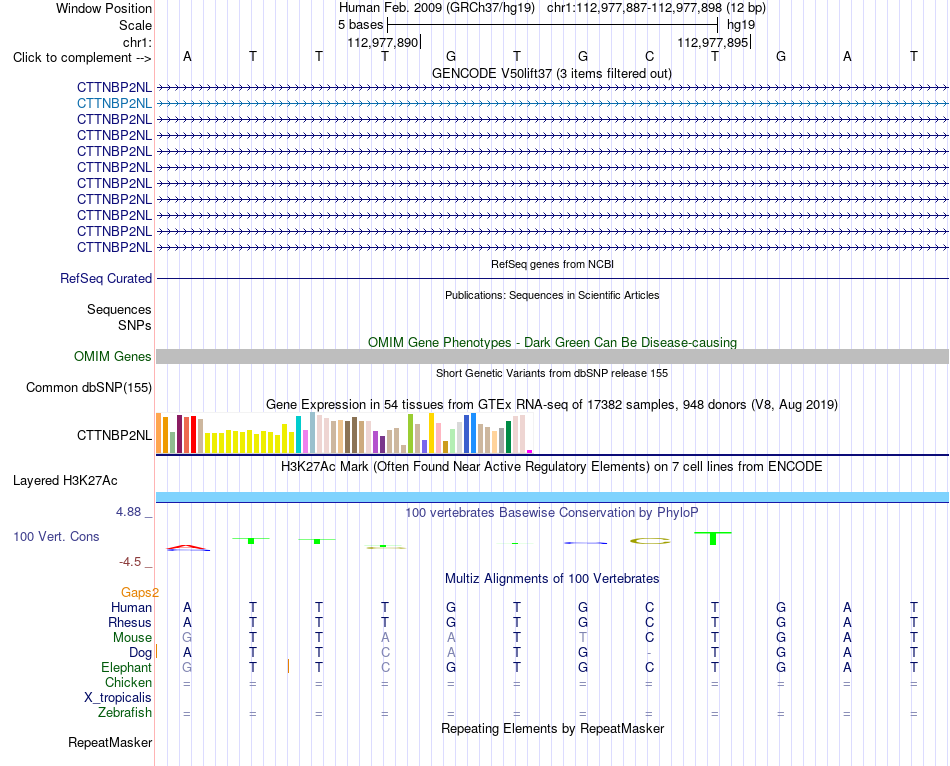Viewport: 950px width, 766px height.
Task: Click the gray OMIM Genes bar
Action: [x=552, y=356]
